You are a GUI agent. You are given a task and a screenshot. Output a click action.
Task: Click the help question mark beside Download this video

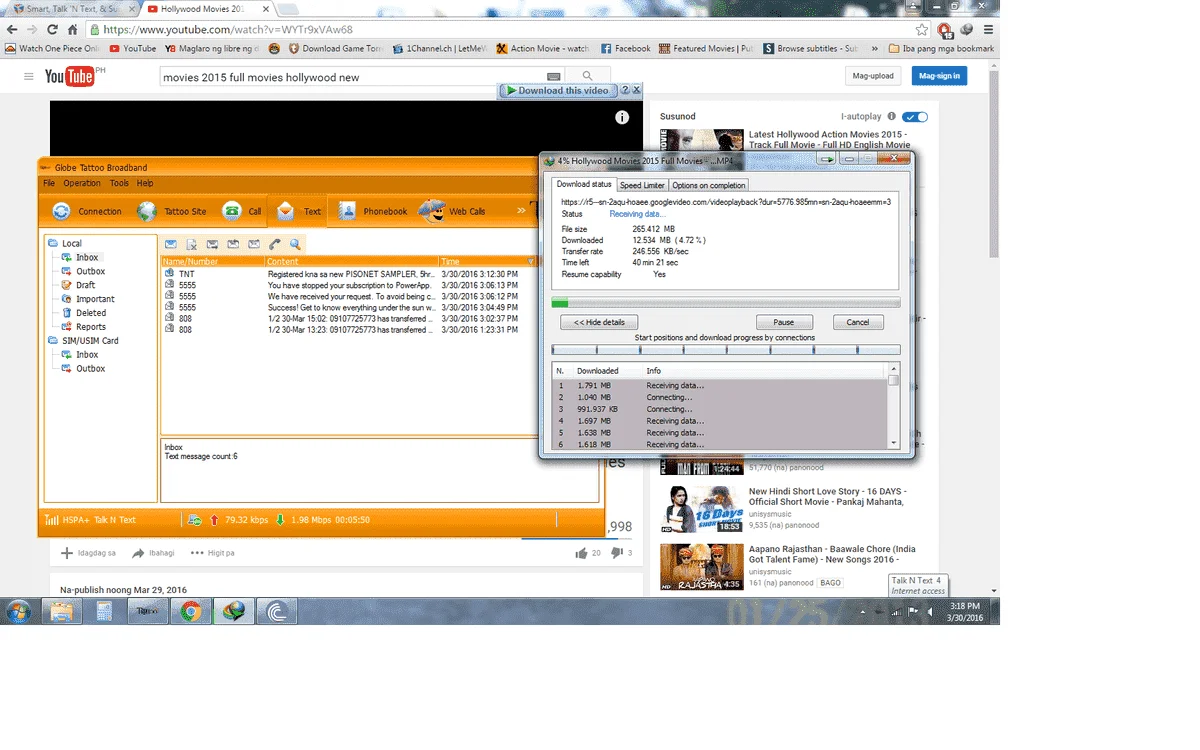point(625,90)
